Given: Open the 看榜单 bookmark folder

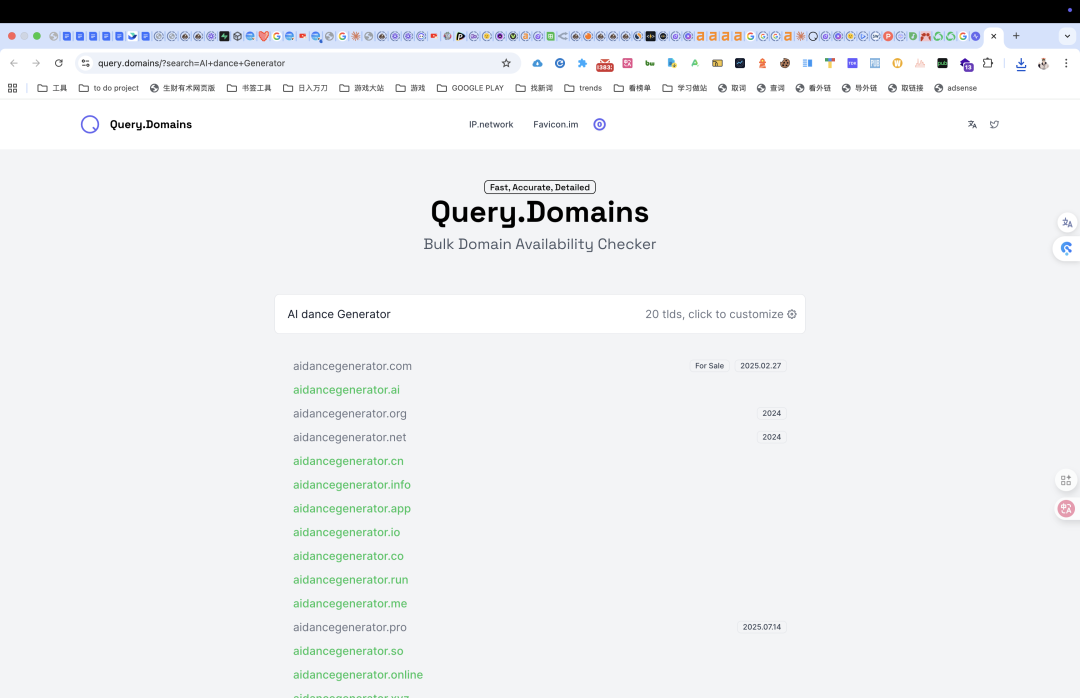Looking at the screenshot, I should [632, 88].
